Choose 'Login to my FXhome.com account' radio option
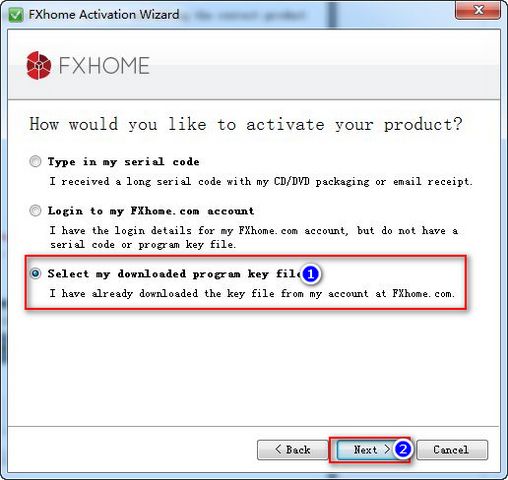508x480 pixels. point(35,211)
